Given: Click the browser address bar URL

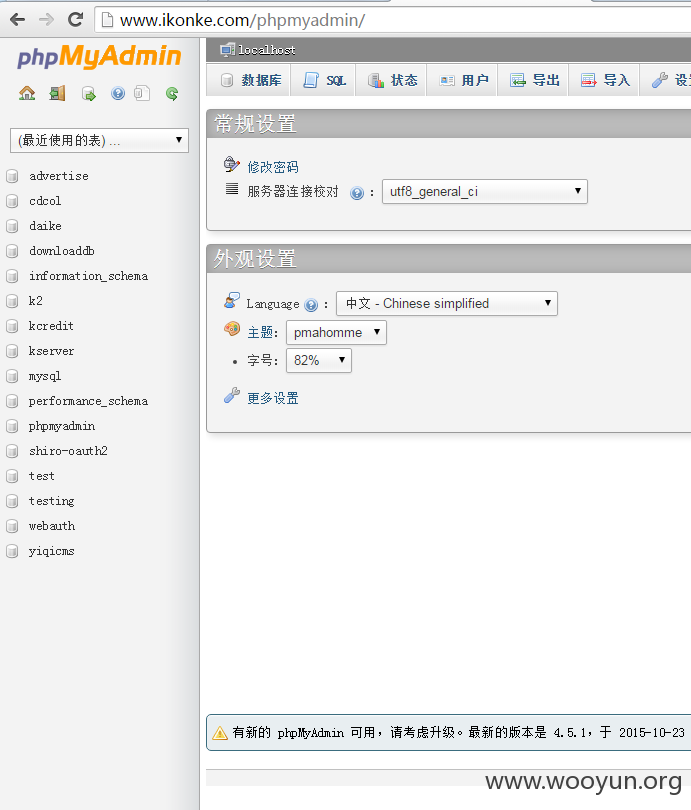Looking at the screenshot, I should 242,20.
